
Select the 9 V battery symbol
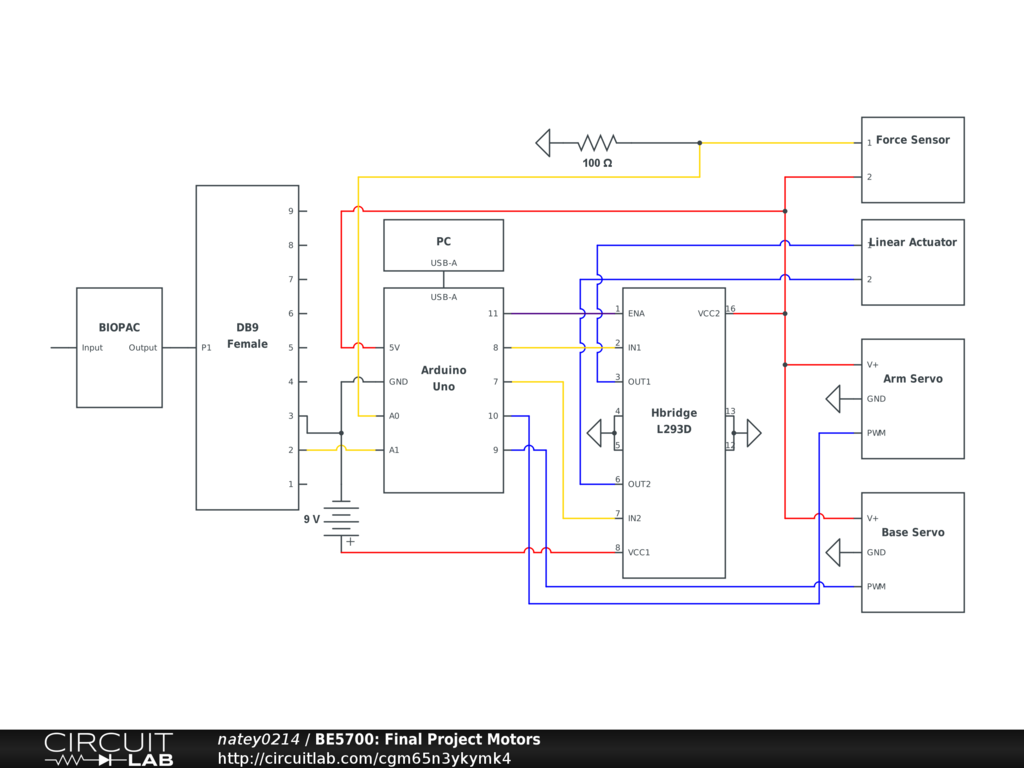pyautogui.click(x=341, y=520)
